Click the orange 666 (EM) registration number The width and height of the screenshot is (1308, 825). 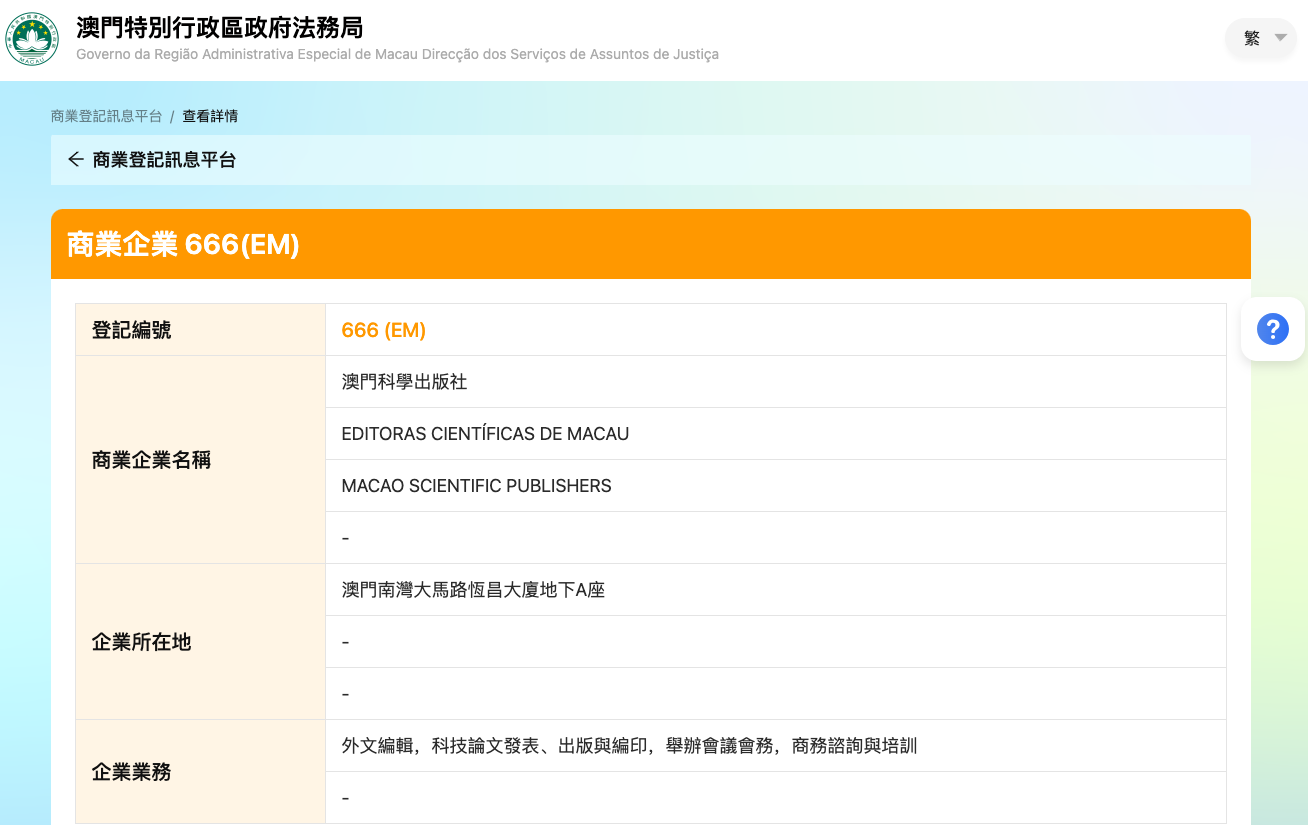383,330
